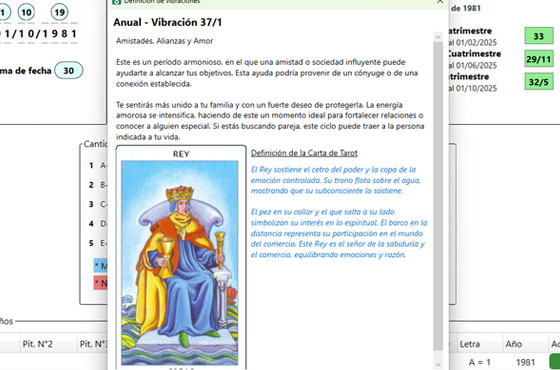Image resolution: width=560 pixels, height=370 pixels.
Task: Click the dialog's vertical scrollbar thumb
Action: [438, 196]
